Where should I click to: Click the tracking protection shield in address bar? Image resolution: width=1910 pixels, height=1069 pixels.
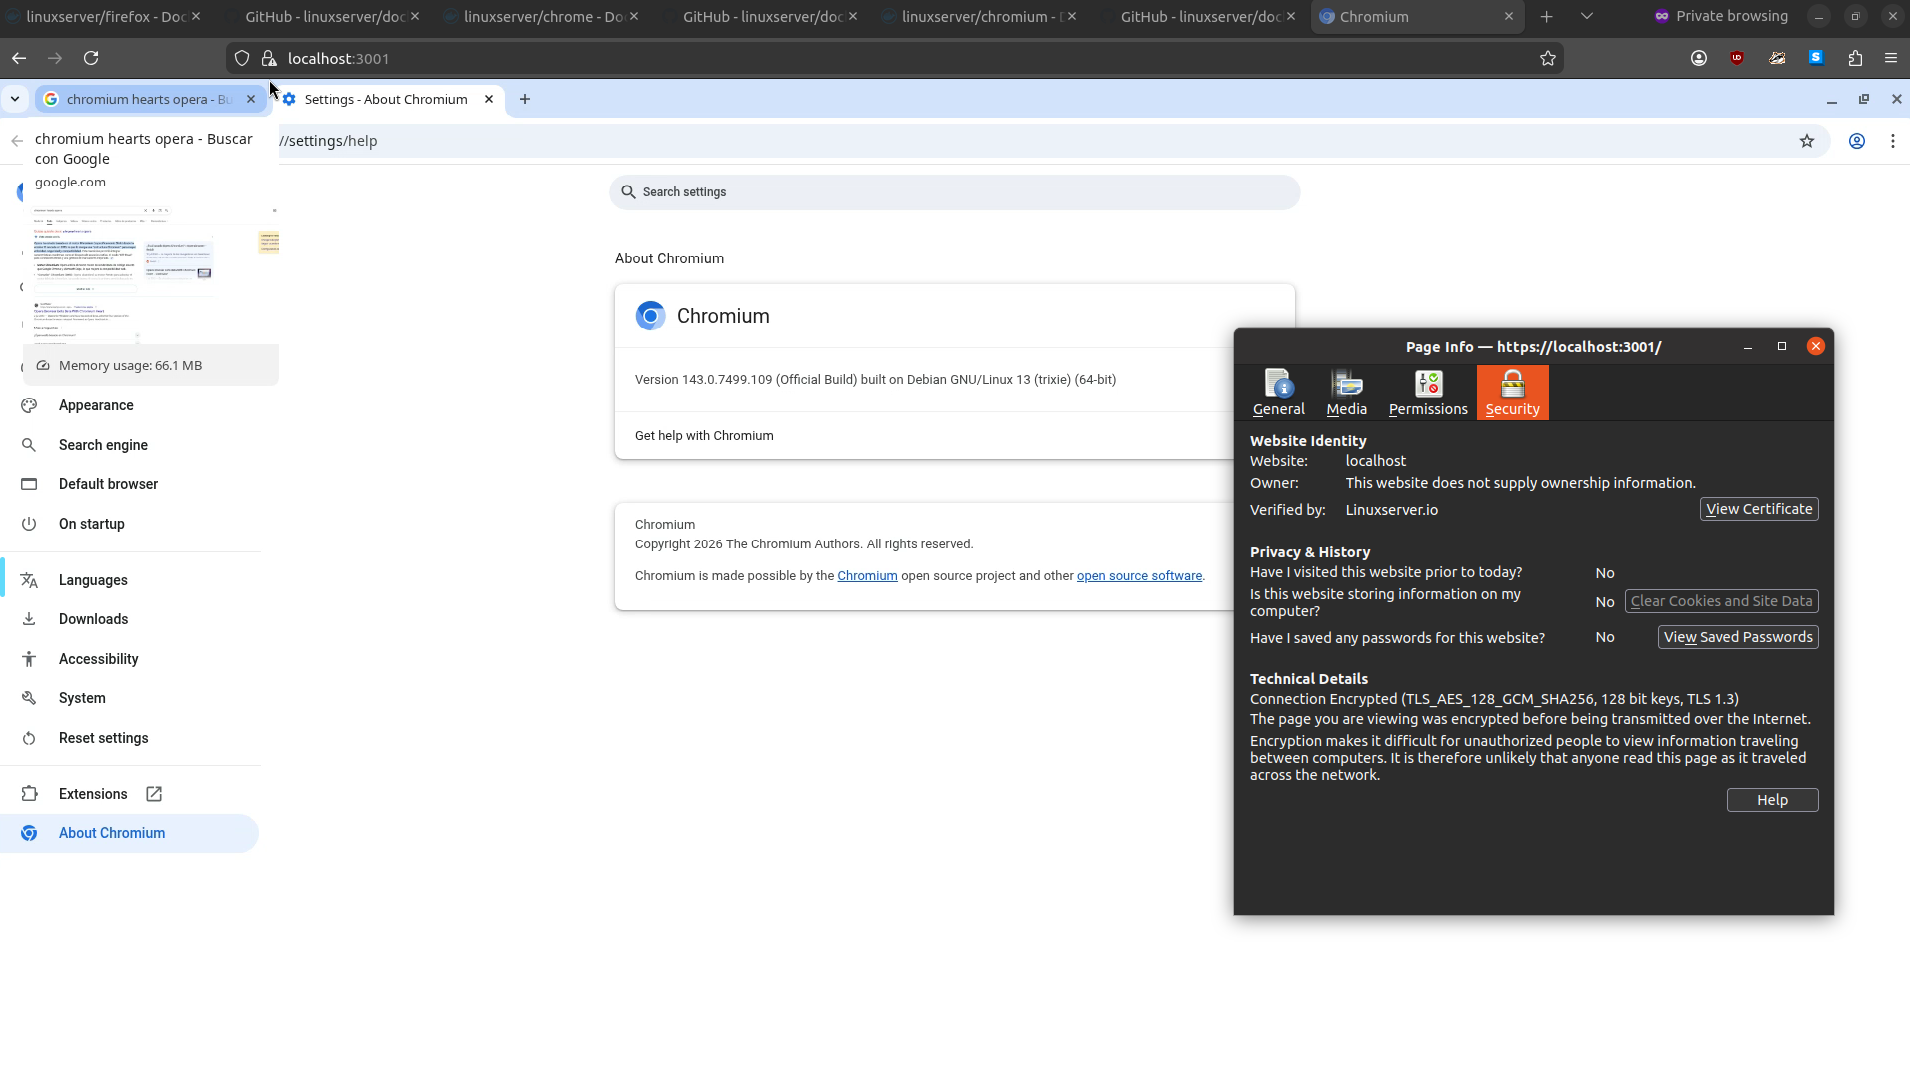(241, 58)
